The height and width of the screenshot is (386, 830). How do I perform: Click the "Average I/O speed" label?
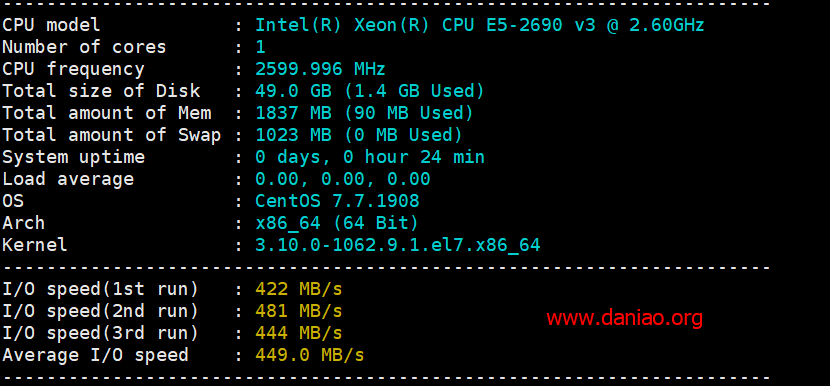[95, 355]
